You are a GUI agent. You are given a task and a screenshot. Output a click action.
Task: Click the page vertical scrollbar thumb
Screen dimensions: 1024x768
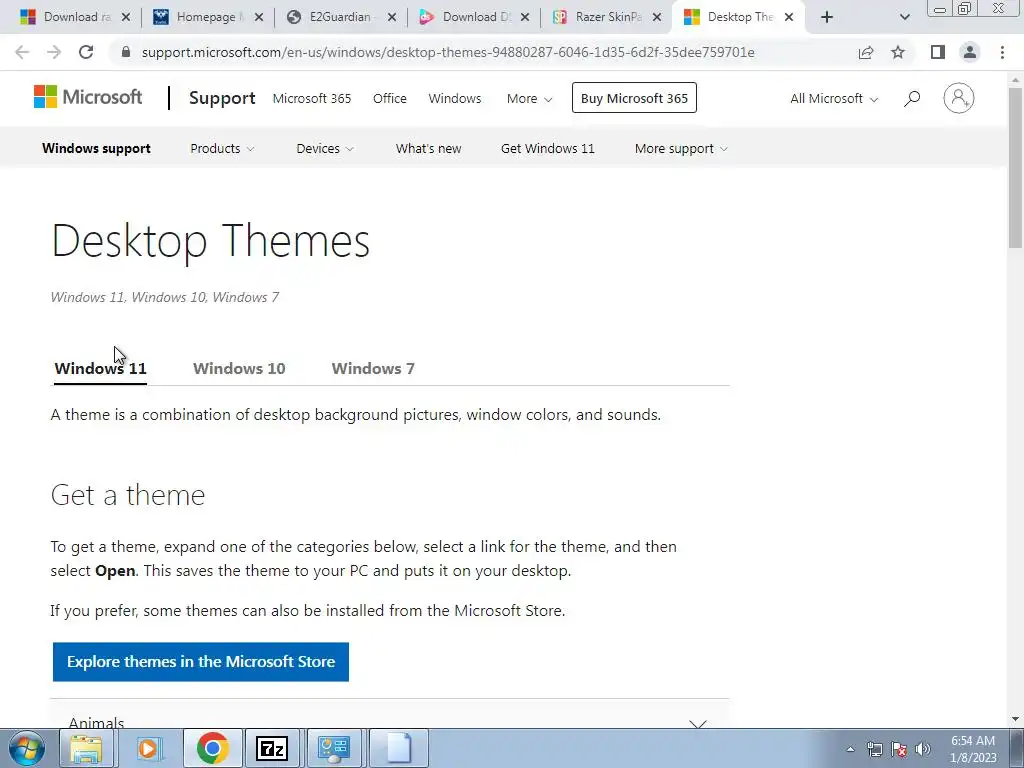tap(1015, 167)
